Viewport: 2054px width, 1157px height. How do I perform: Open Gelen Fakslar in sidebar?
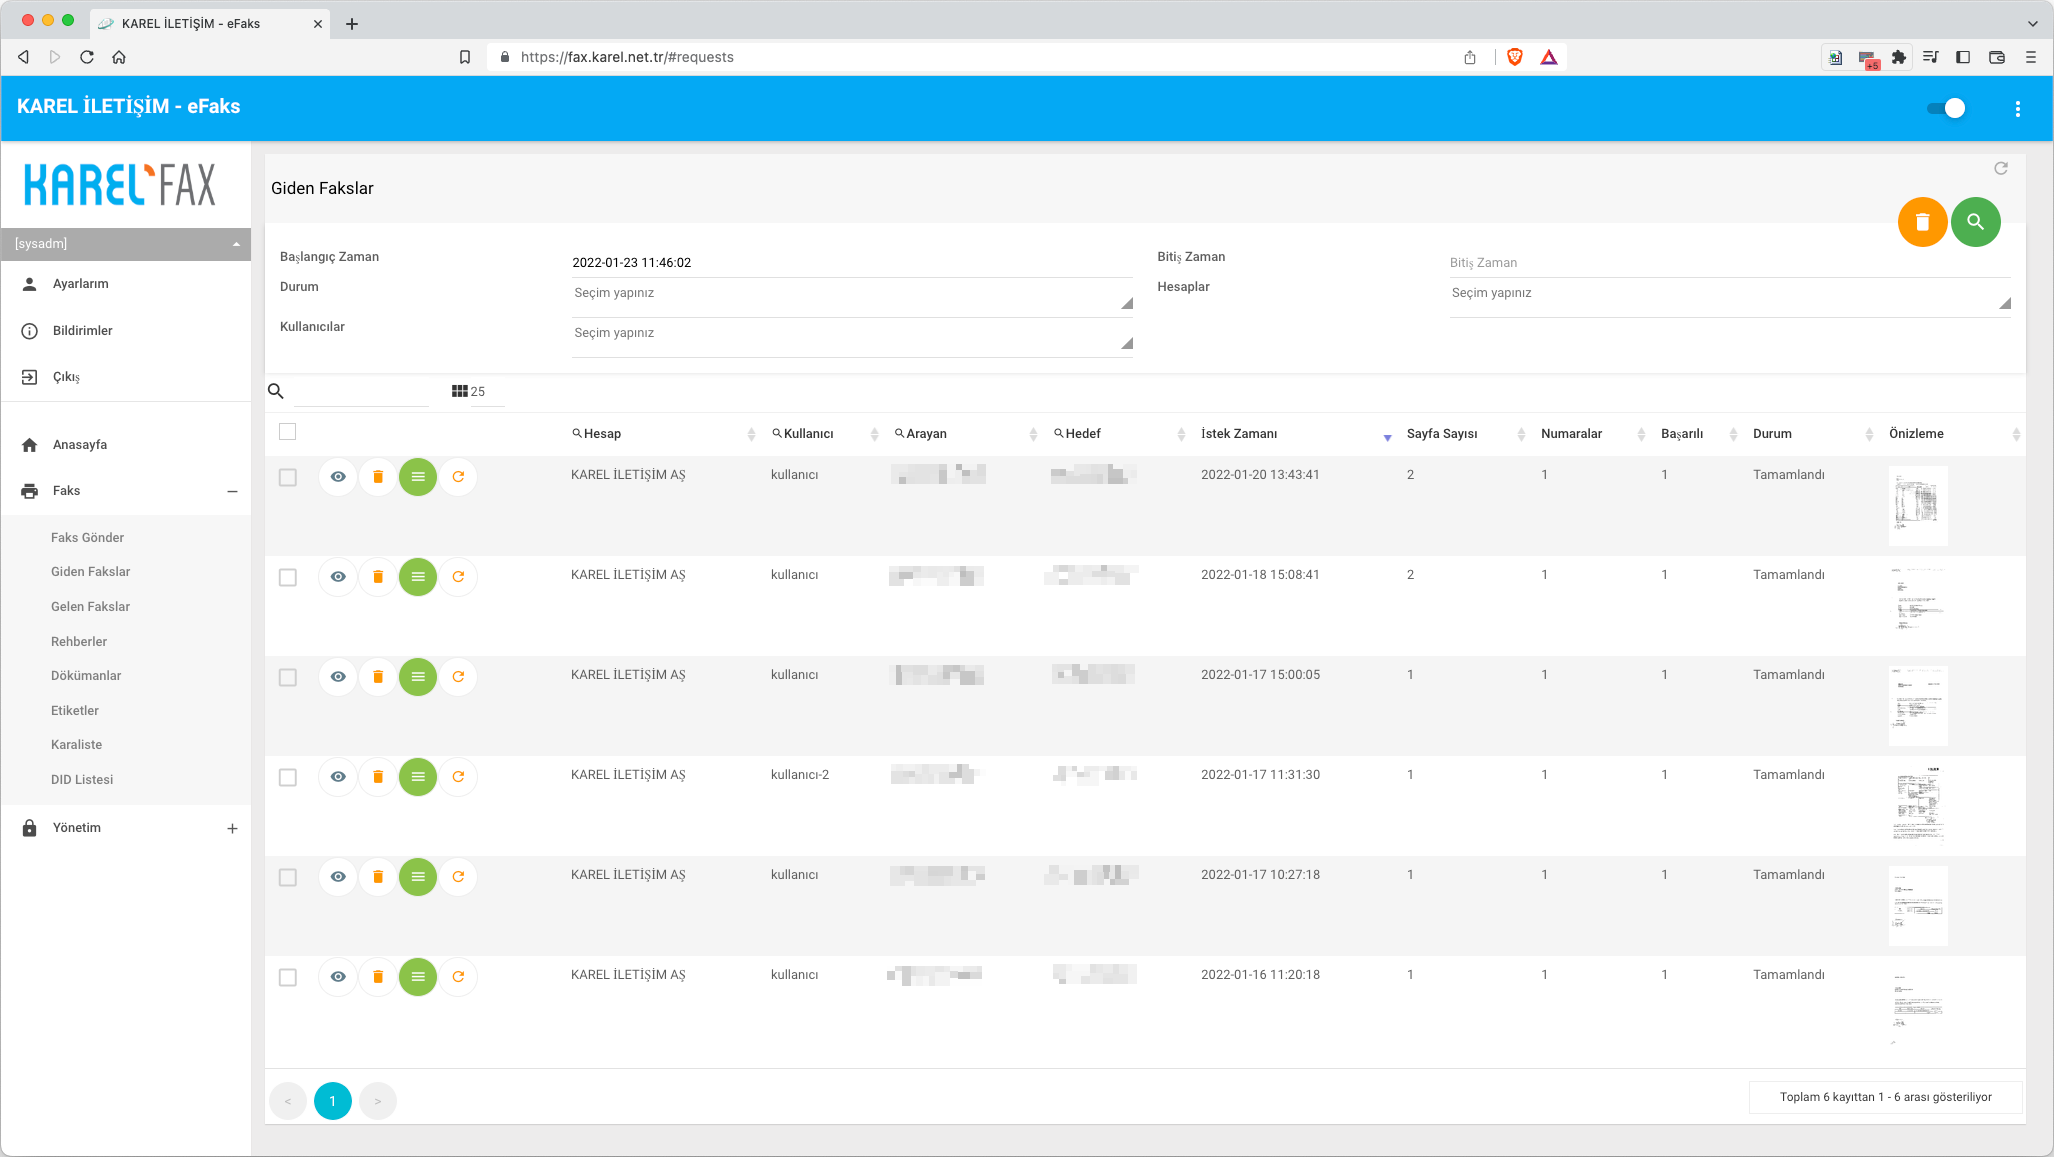pos(90,606)
